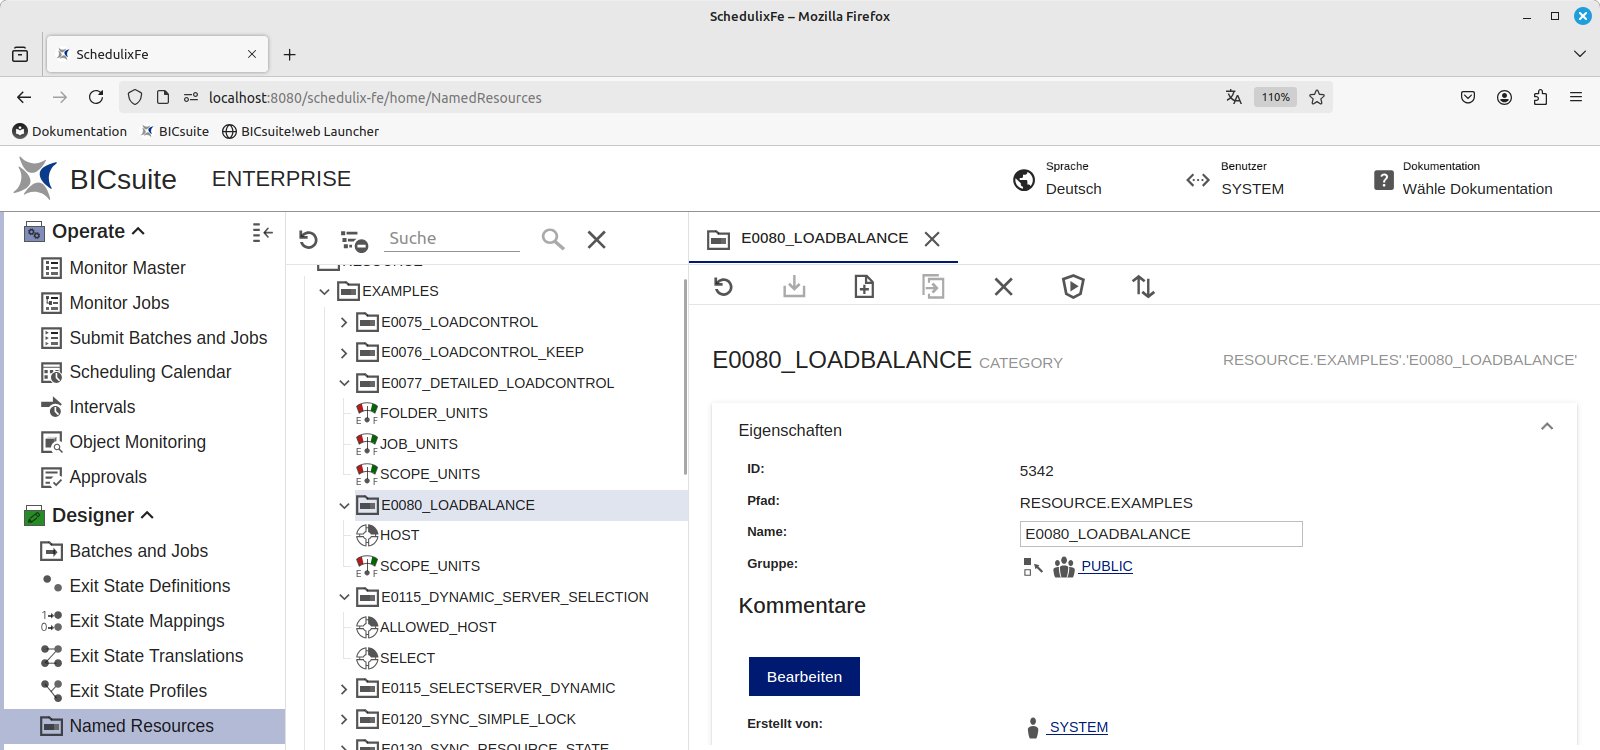This screenshot has height=750, width=1600.
Task: Click the tree filter collapse icon
Action: 354,240
